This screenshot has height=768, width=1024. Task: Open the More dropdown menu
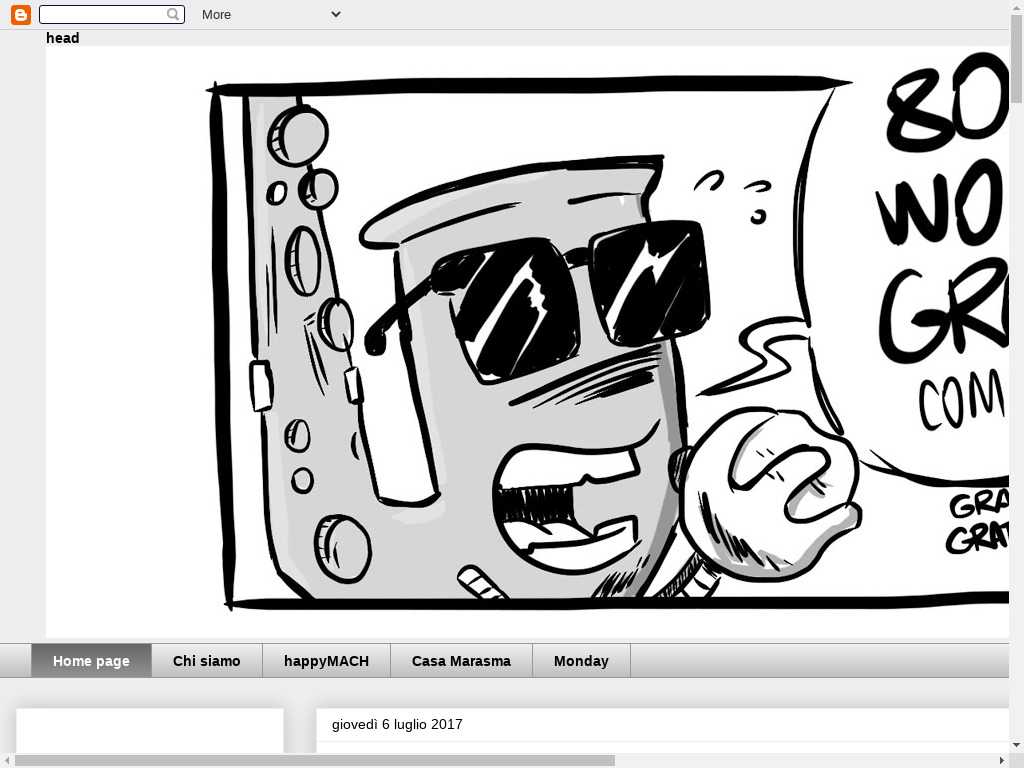216,14
